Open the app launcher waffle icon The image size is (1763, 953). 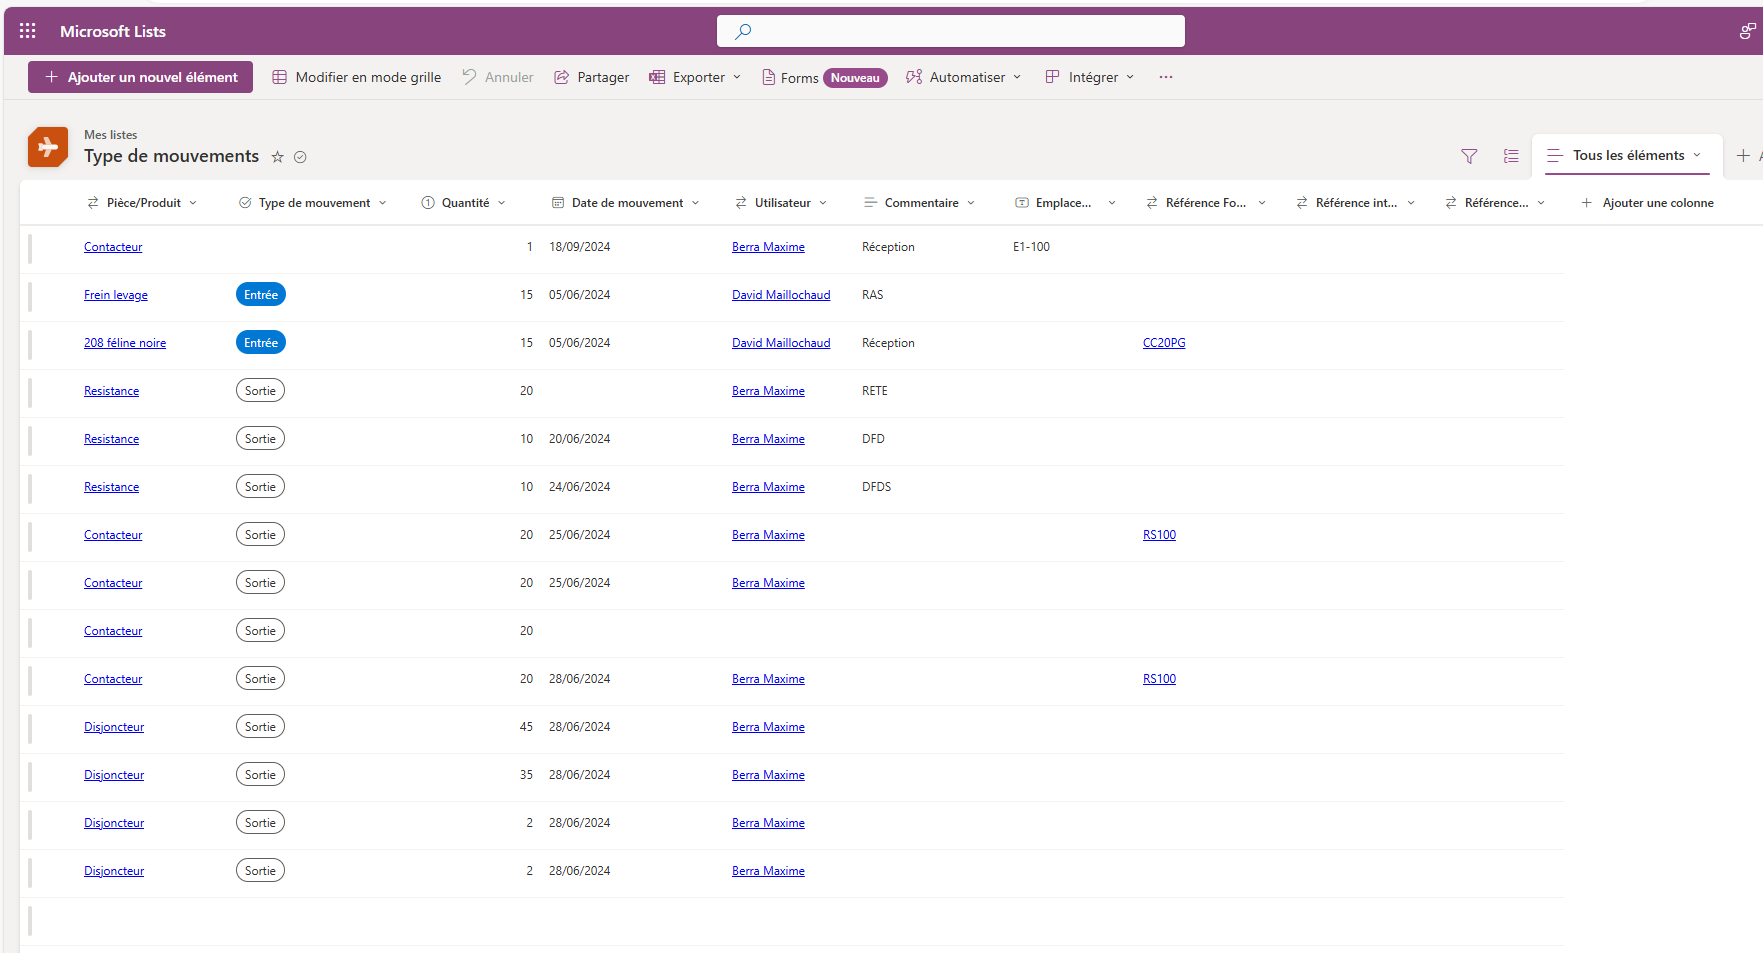pyautogui.click(x=28, y=31)
